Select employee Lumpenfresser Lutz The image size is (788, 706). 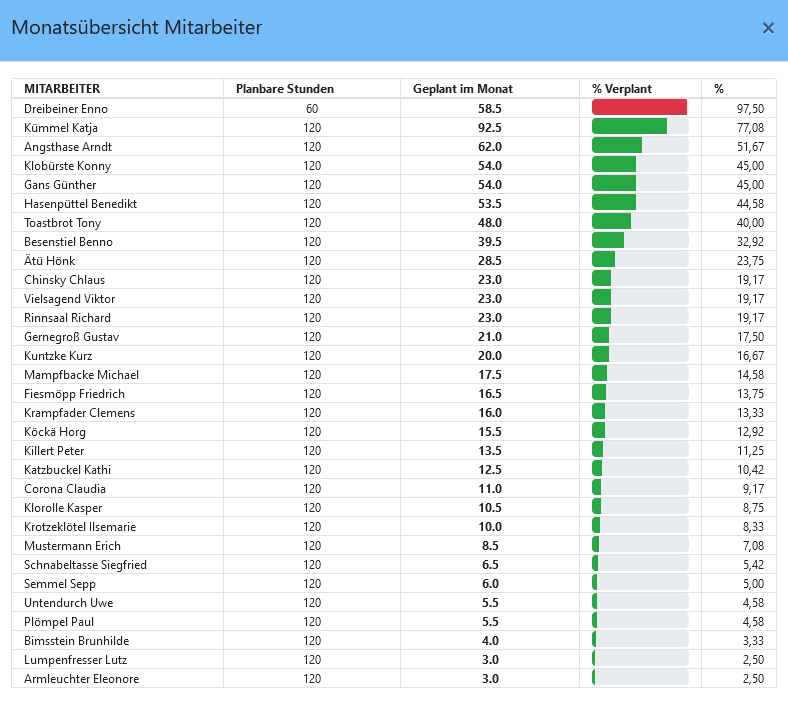(x=75, y=660)
